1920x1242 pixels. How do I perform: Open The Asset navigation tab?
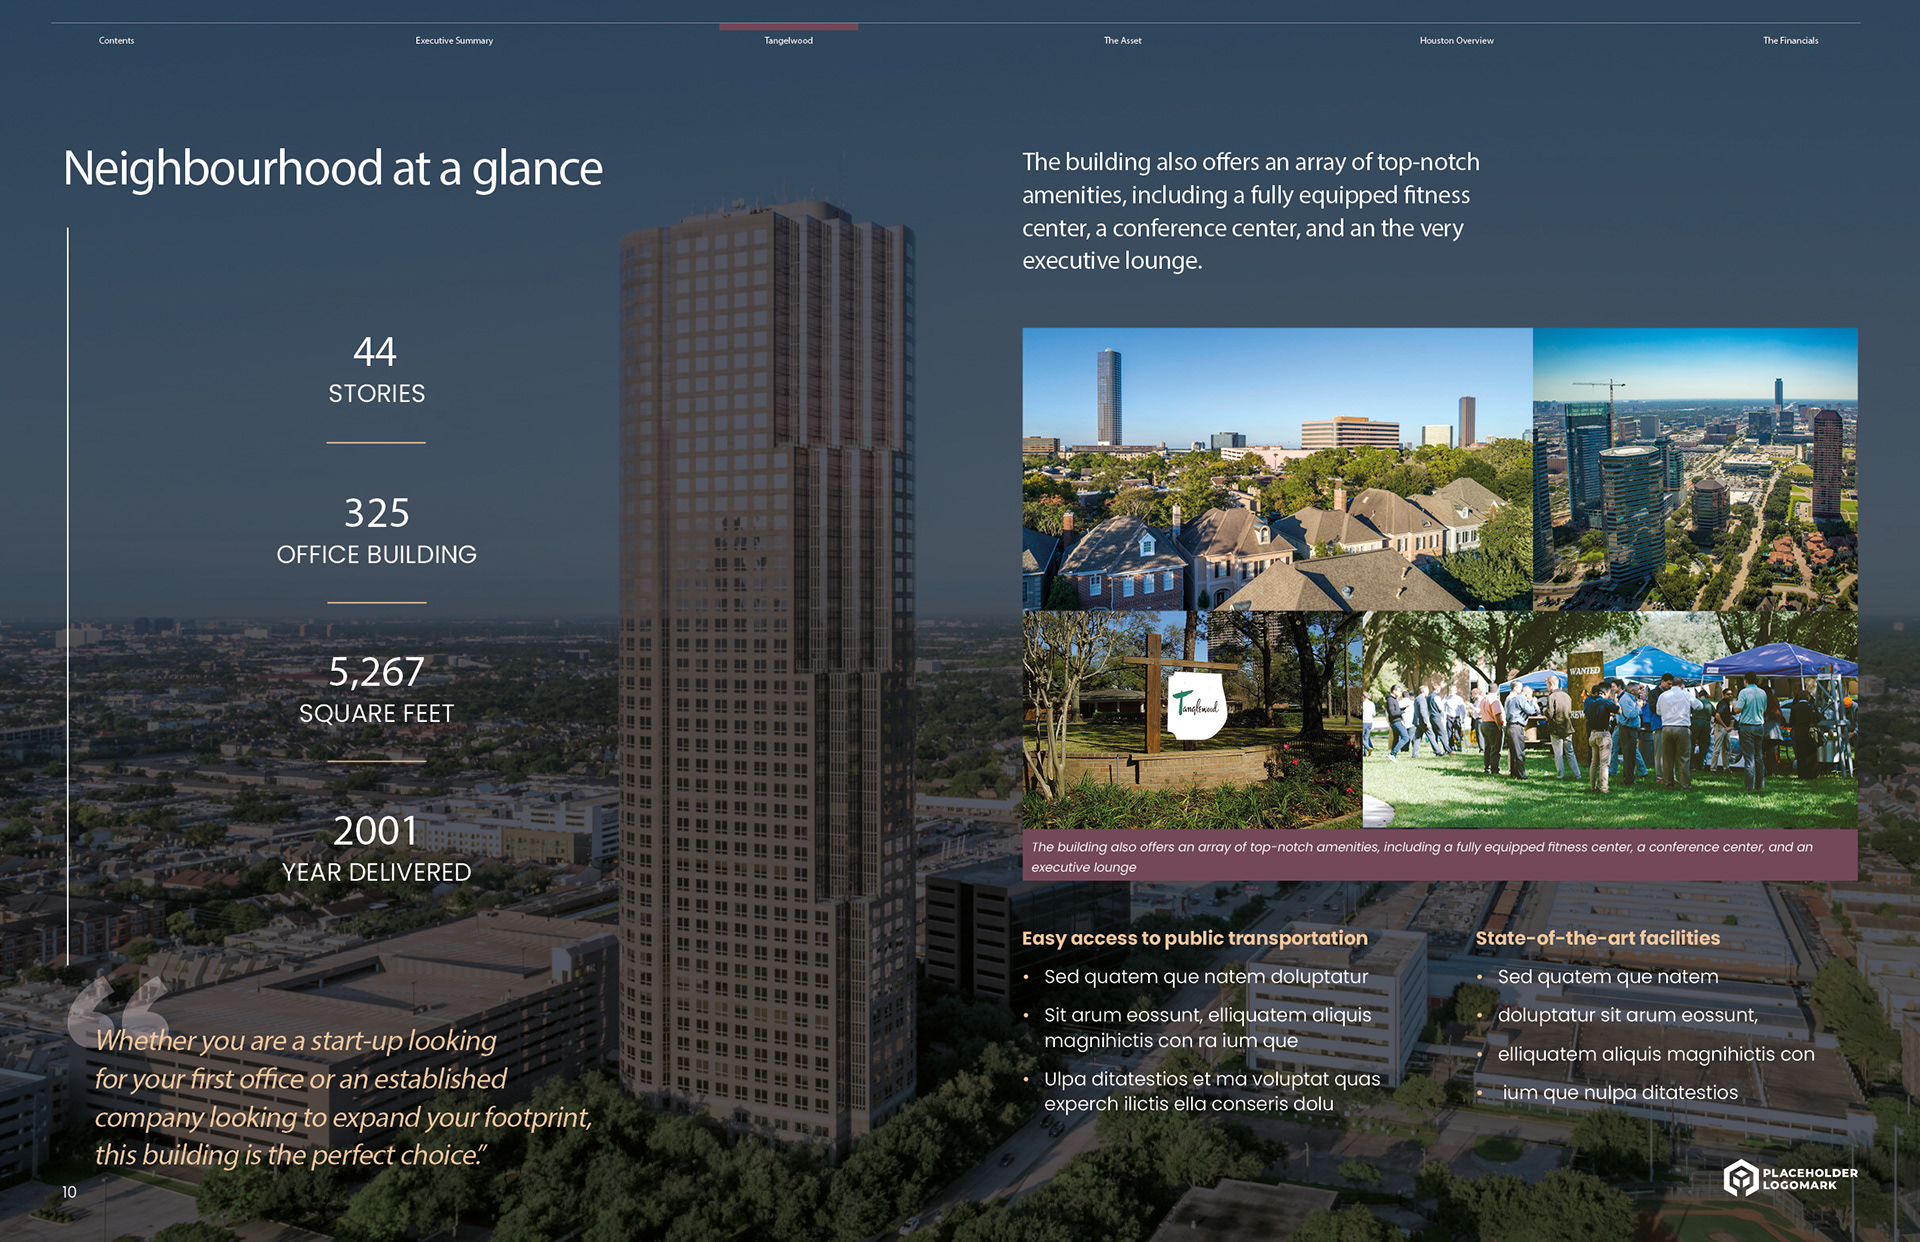pos(1122,40)
